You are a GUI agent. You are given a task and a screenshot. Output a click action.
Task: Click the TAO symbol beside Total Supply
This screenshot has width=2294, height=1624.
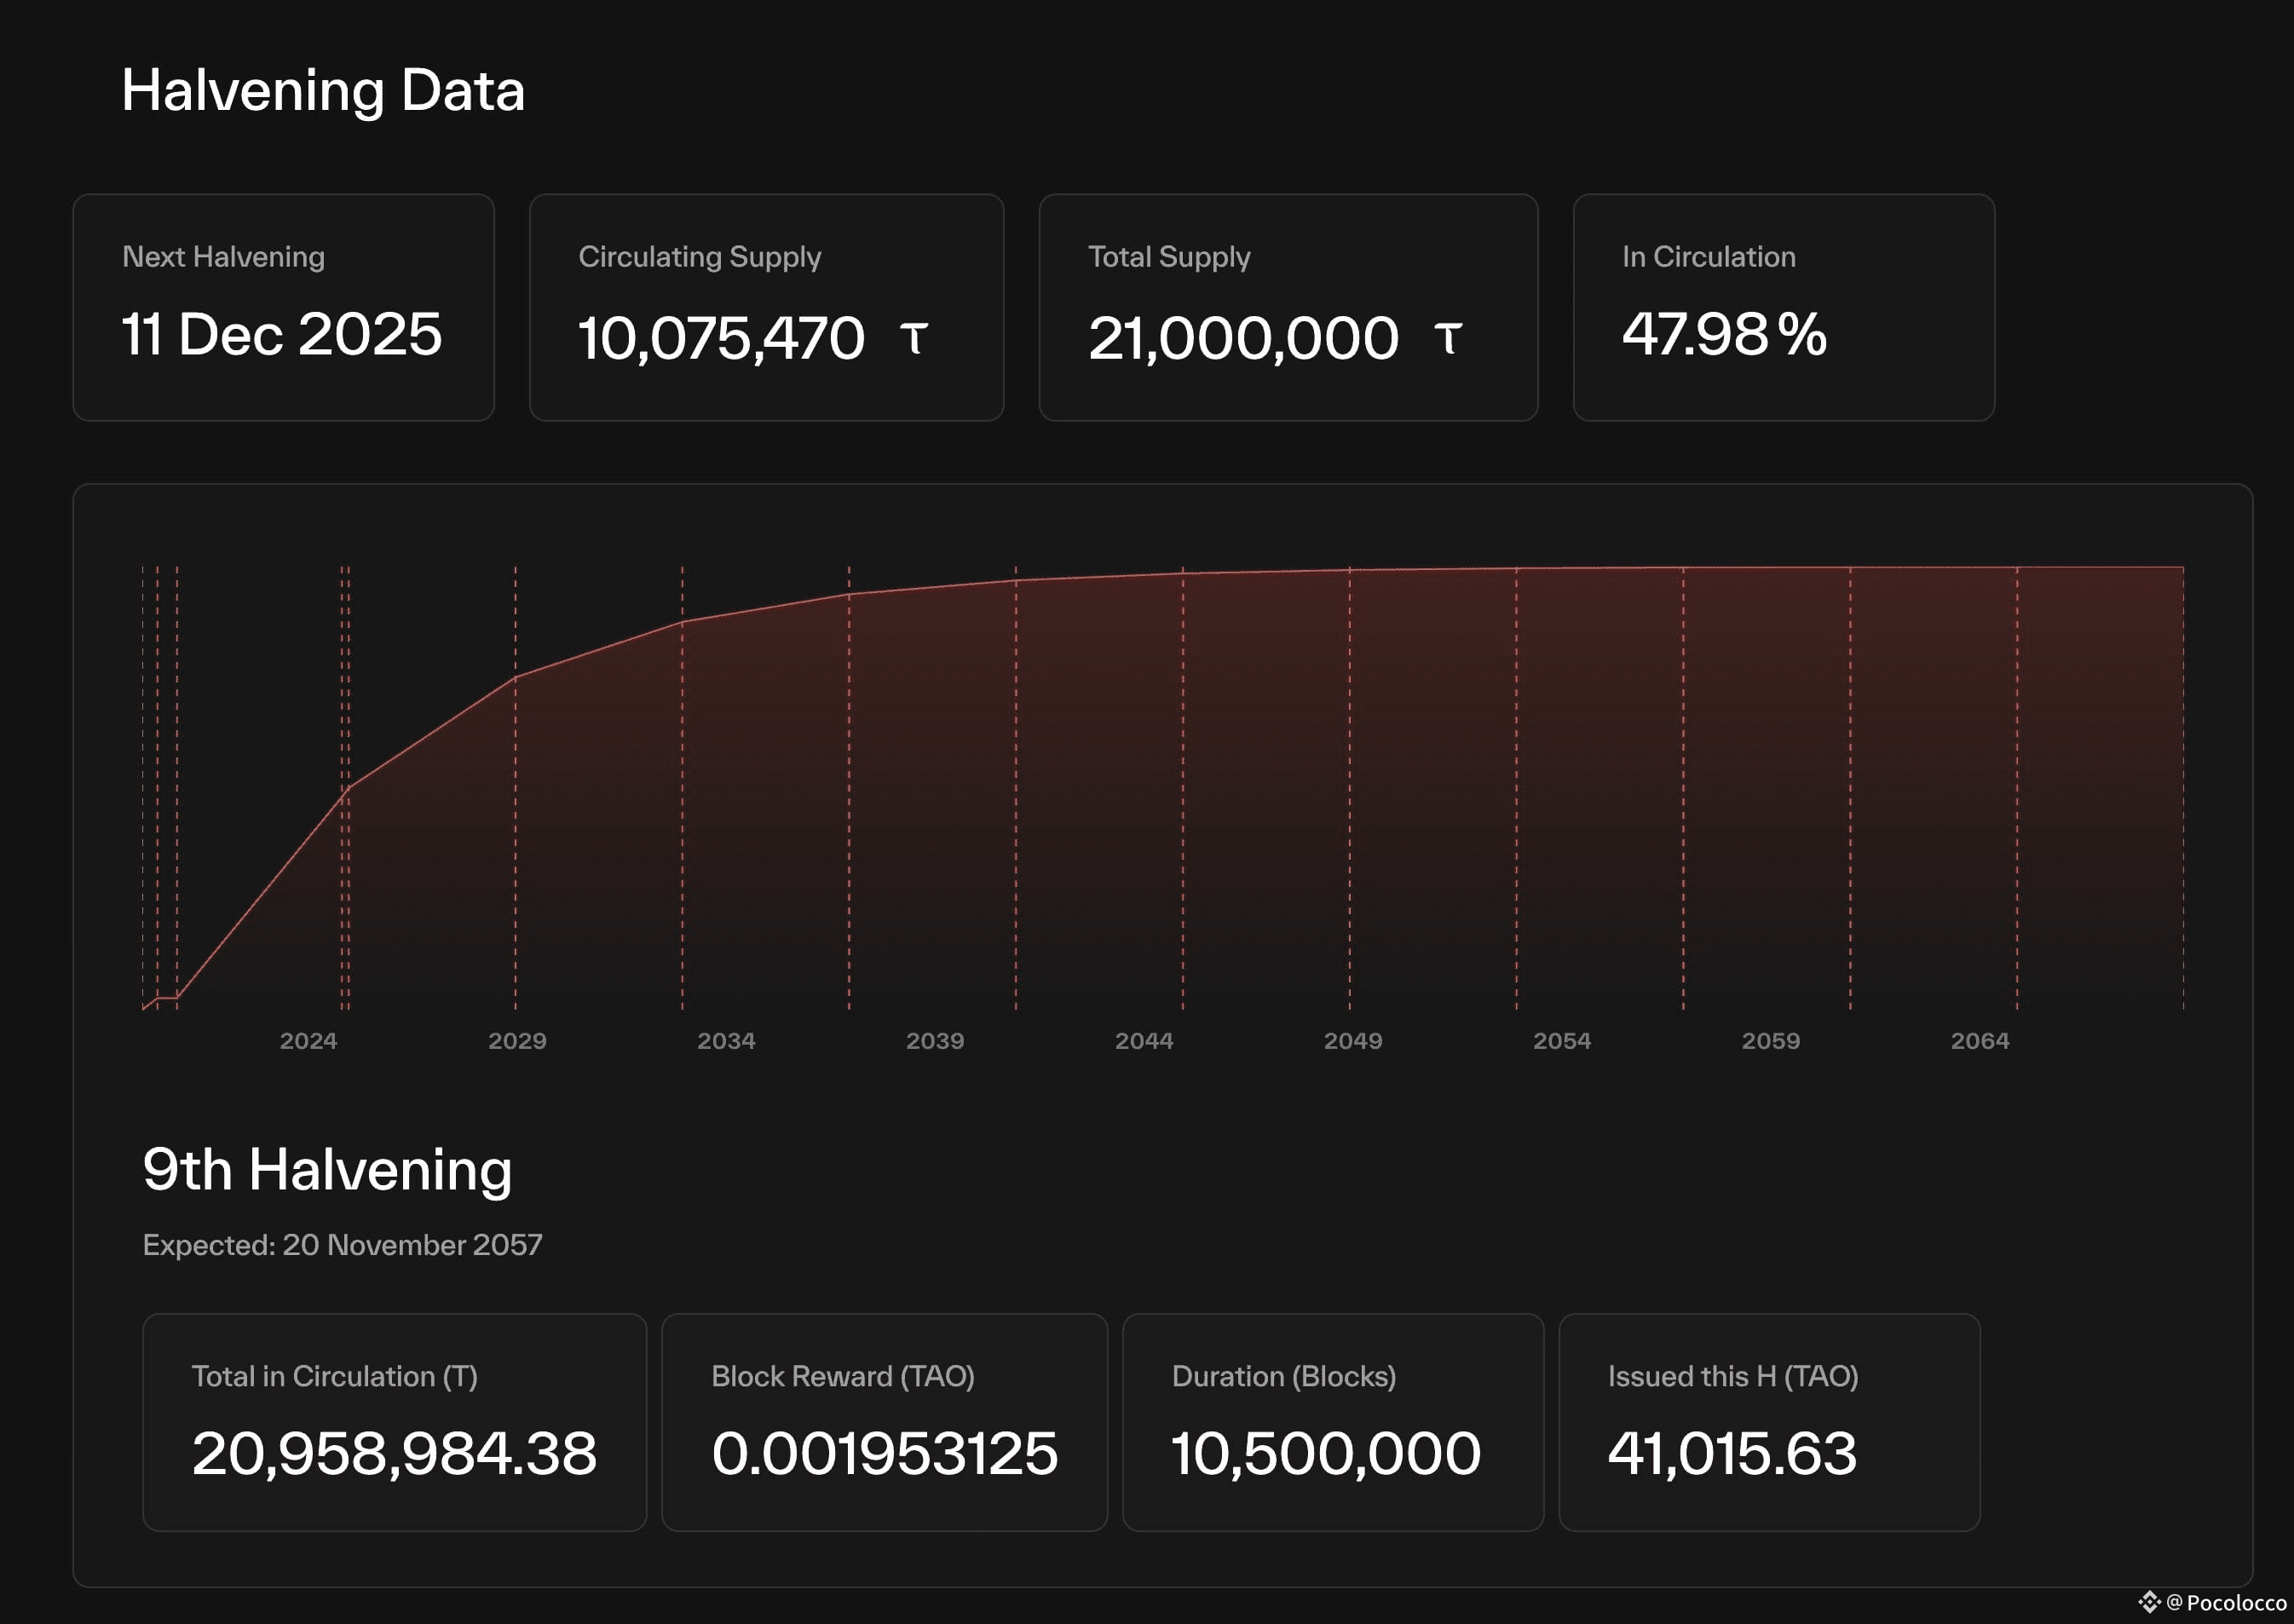point(1448,338)
